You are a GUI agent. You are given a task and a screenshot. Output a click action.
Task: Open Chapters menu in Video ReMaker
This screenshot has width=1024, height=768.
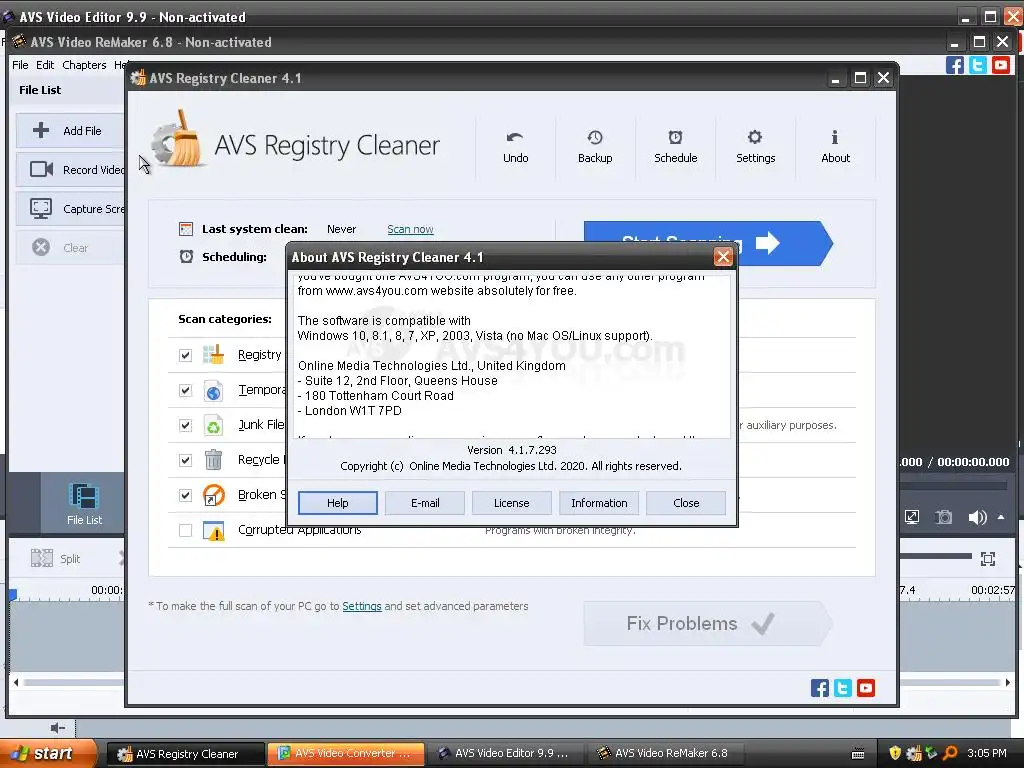tap(84, 65)
